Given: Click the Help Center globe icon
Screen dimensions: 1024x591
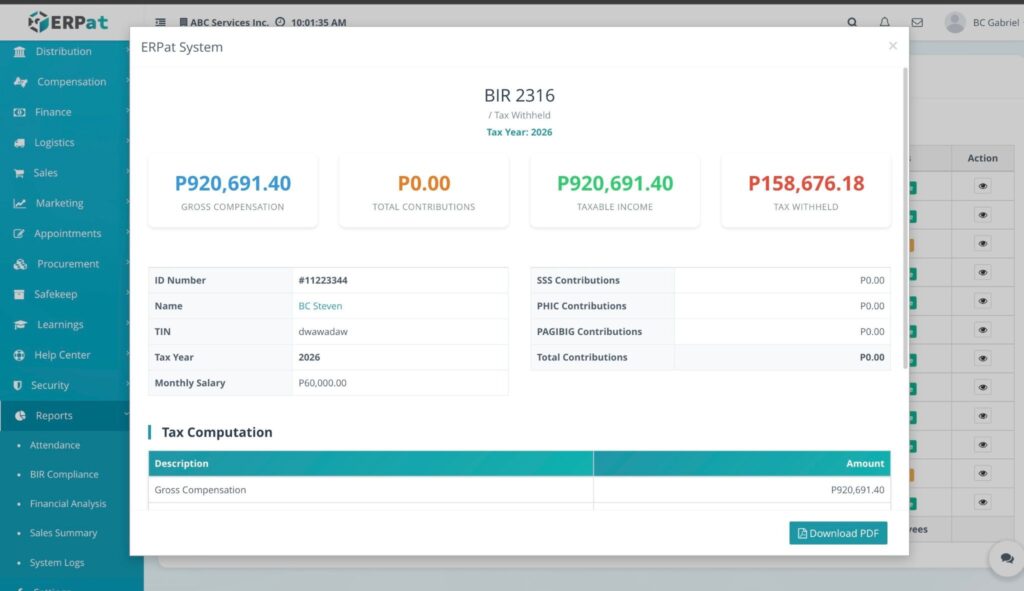Looking at the screenshot, I should 20,355.
